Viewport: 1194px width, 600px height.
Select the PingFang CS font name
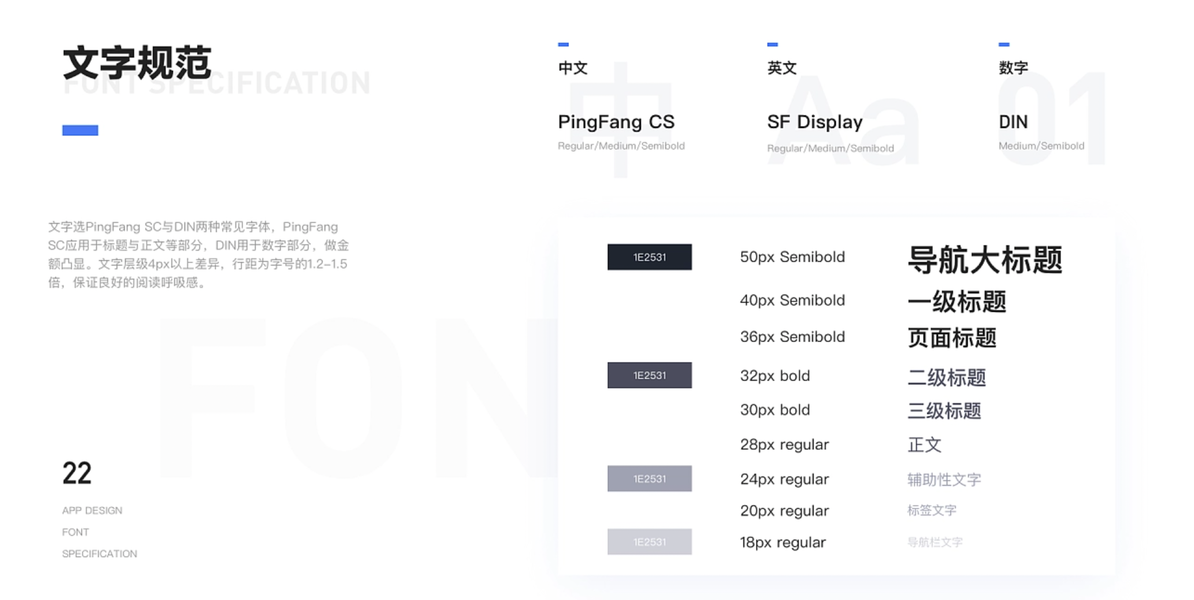click(x=616, y=122)
